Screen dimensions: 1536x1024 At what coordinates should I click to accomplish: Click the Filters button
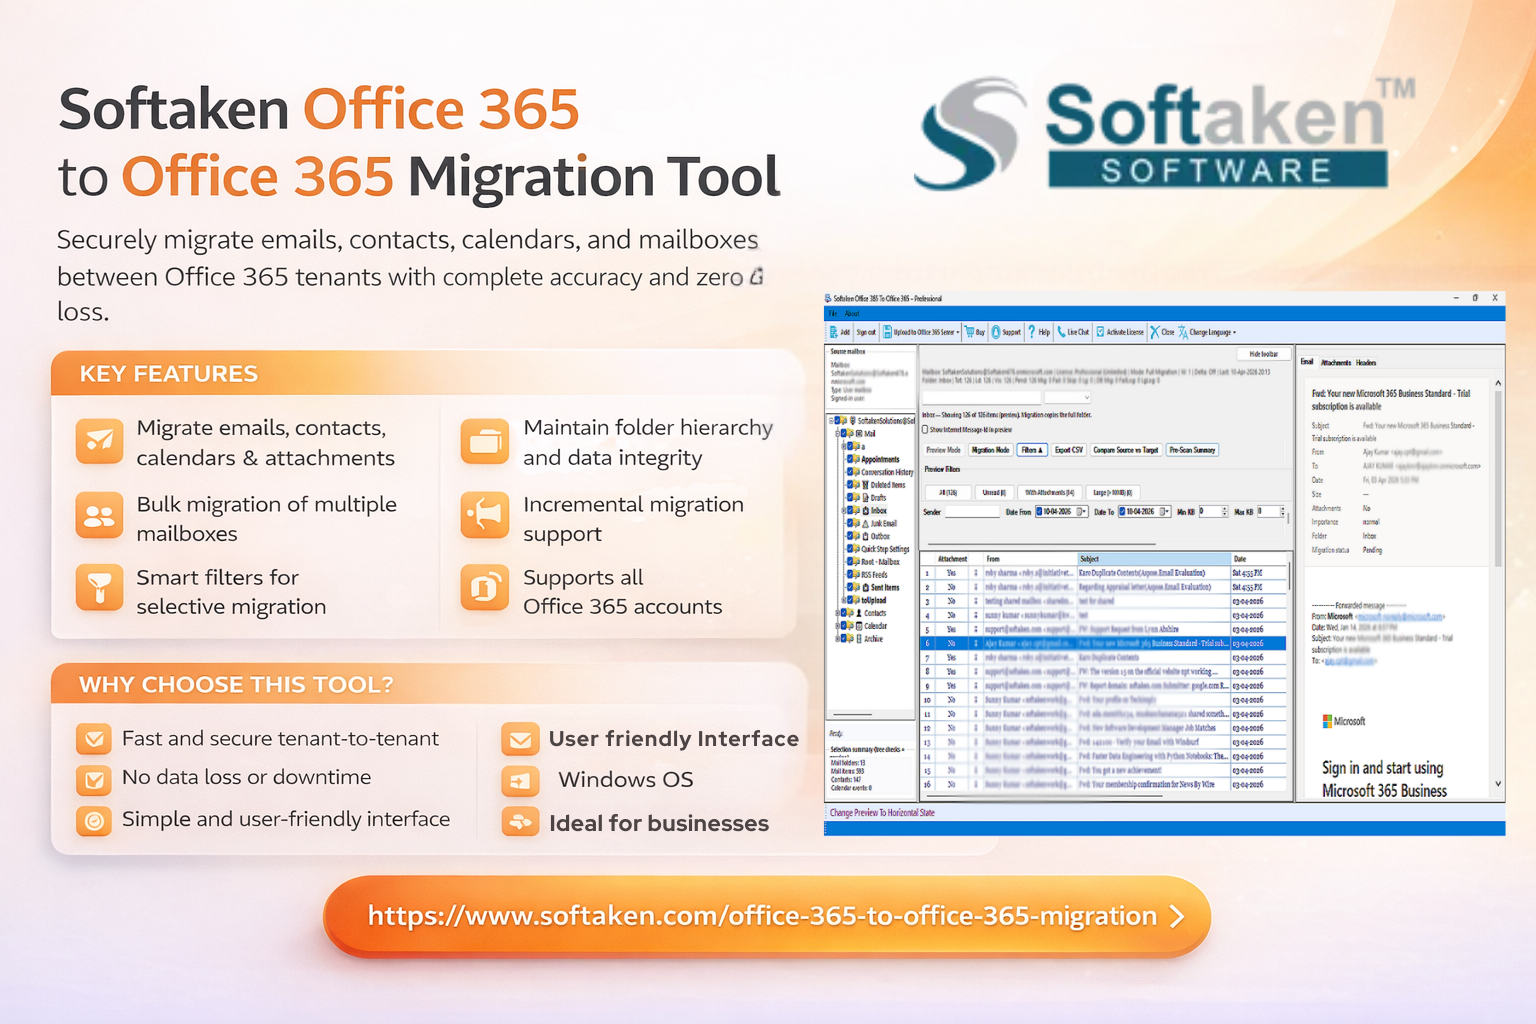[x=1032, y=450]
